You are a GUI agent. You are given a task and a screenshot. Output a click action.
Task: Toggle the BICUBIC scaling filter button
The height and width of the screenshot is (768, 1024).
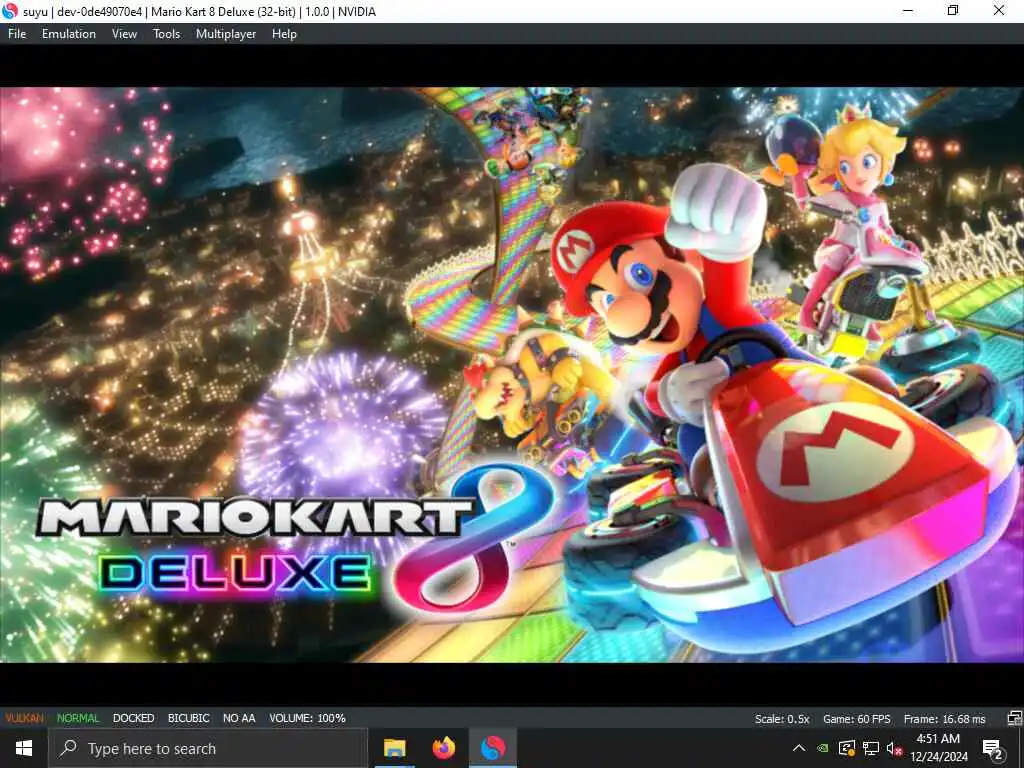coord(189,718)
